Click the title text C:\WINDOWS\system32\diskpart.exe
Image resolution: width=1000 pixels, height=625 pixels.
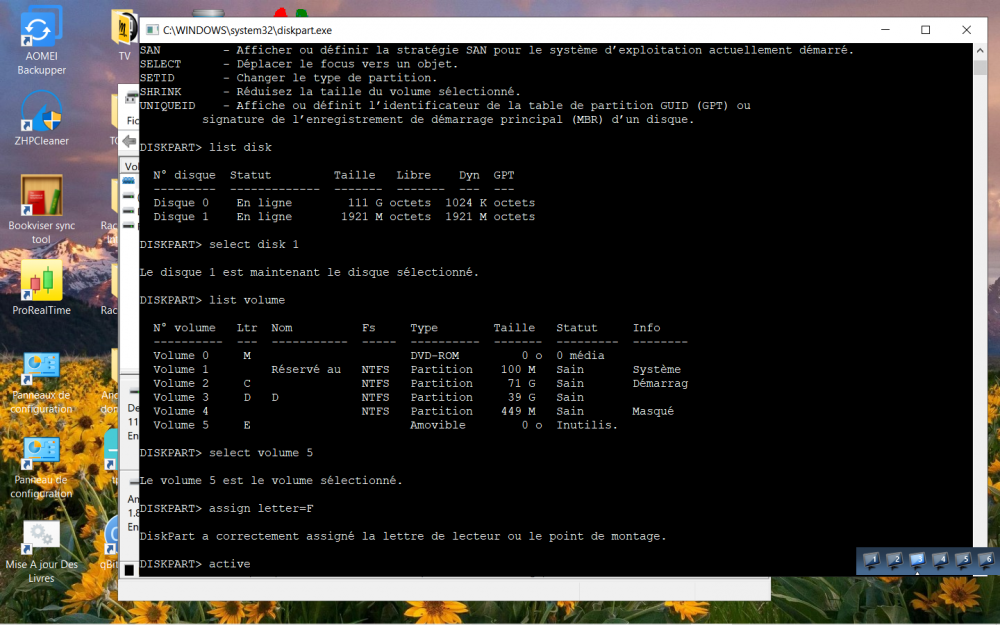(247, 30)
